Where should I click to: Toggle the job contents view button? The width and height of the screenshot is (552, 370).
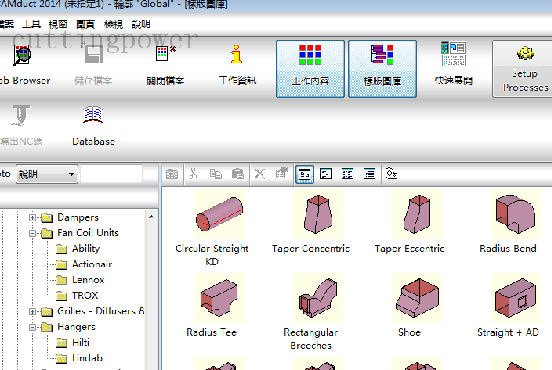click(310, 69)
